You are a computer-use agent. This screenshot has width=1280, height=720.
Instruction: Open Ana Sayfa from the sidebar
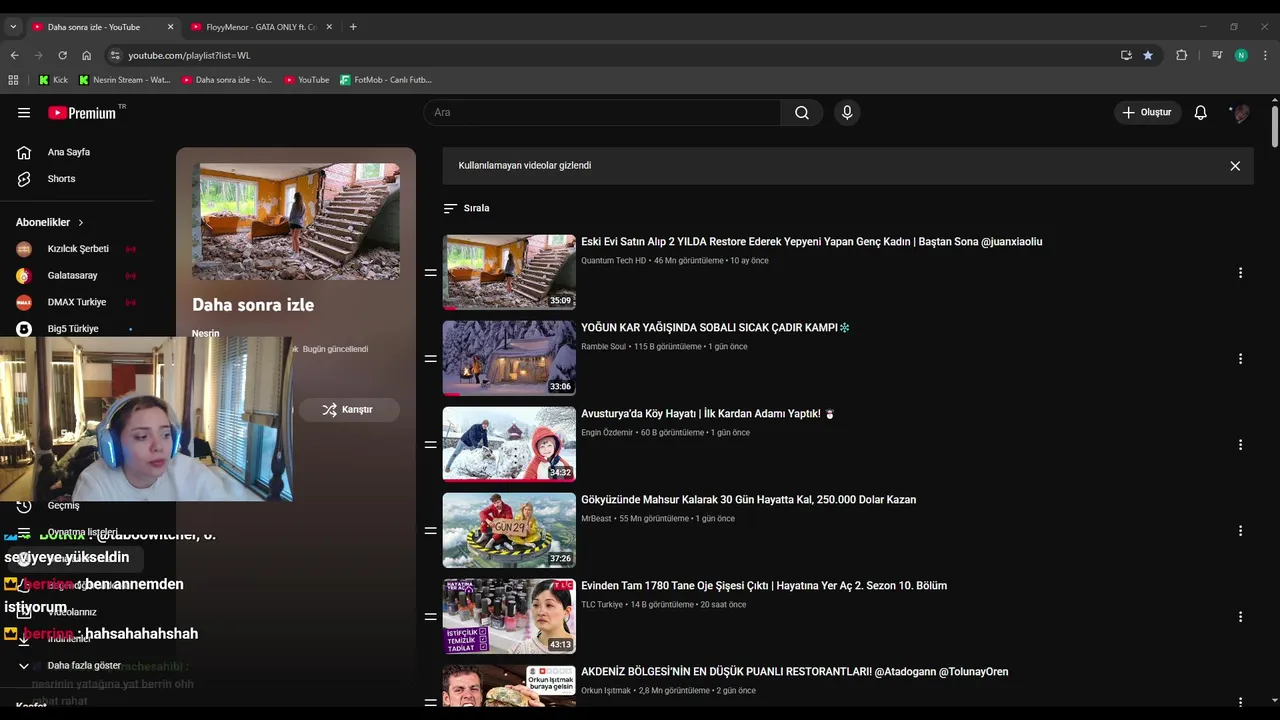(69, 152)
